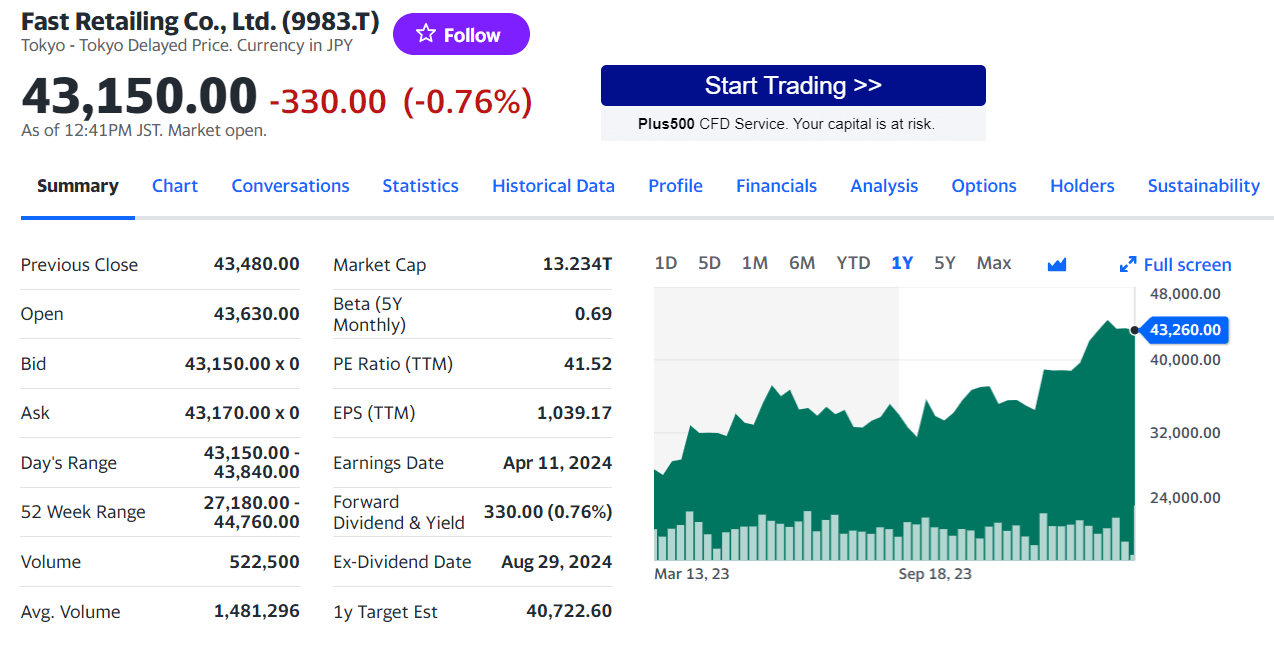
Task: Switch to the area chart type icon
Action: [1056, 264]
